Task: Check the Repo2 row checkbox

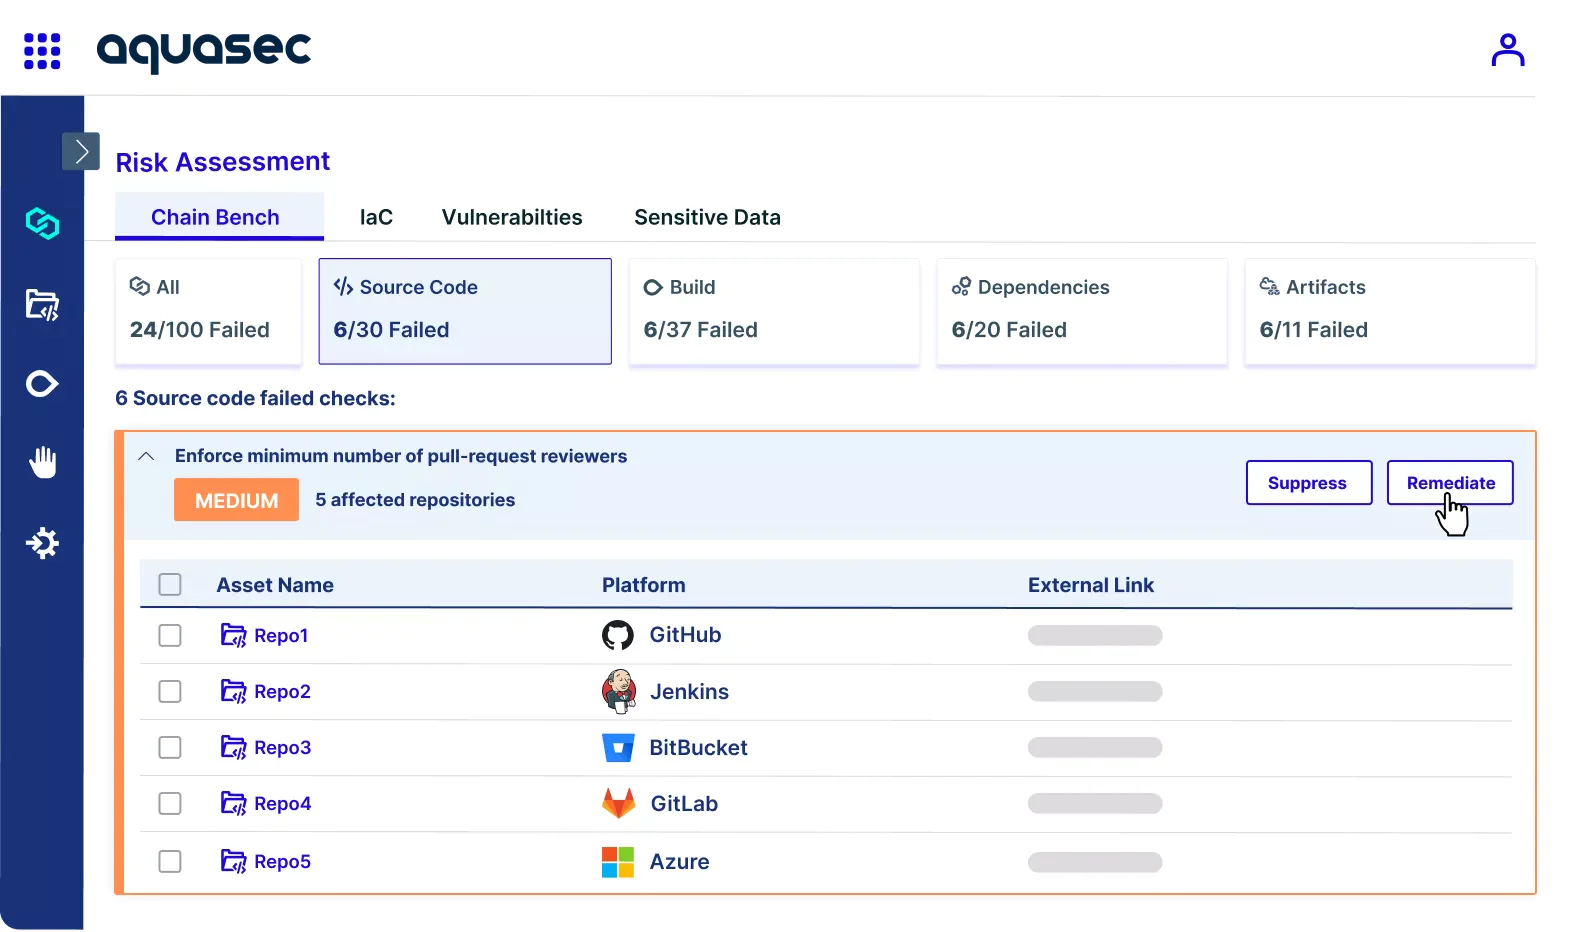Action: pos(170,691)
